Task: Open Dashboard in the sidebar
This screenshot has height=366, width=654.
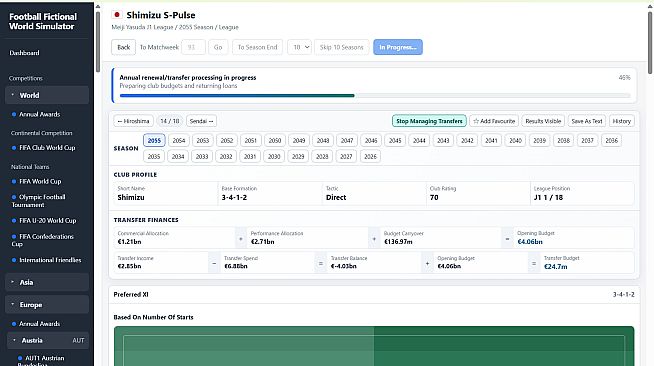Action: 24,53
